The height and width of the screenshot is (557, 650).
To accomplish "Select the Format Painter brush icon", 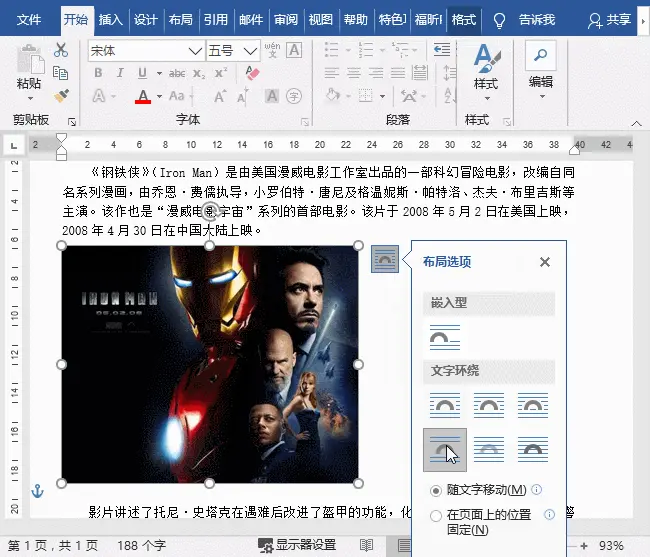I will pos(61,96).
